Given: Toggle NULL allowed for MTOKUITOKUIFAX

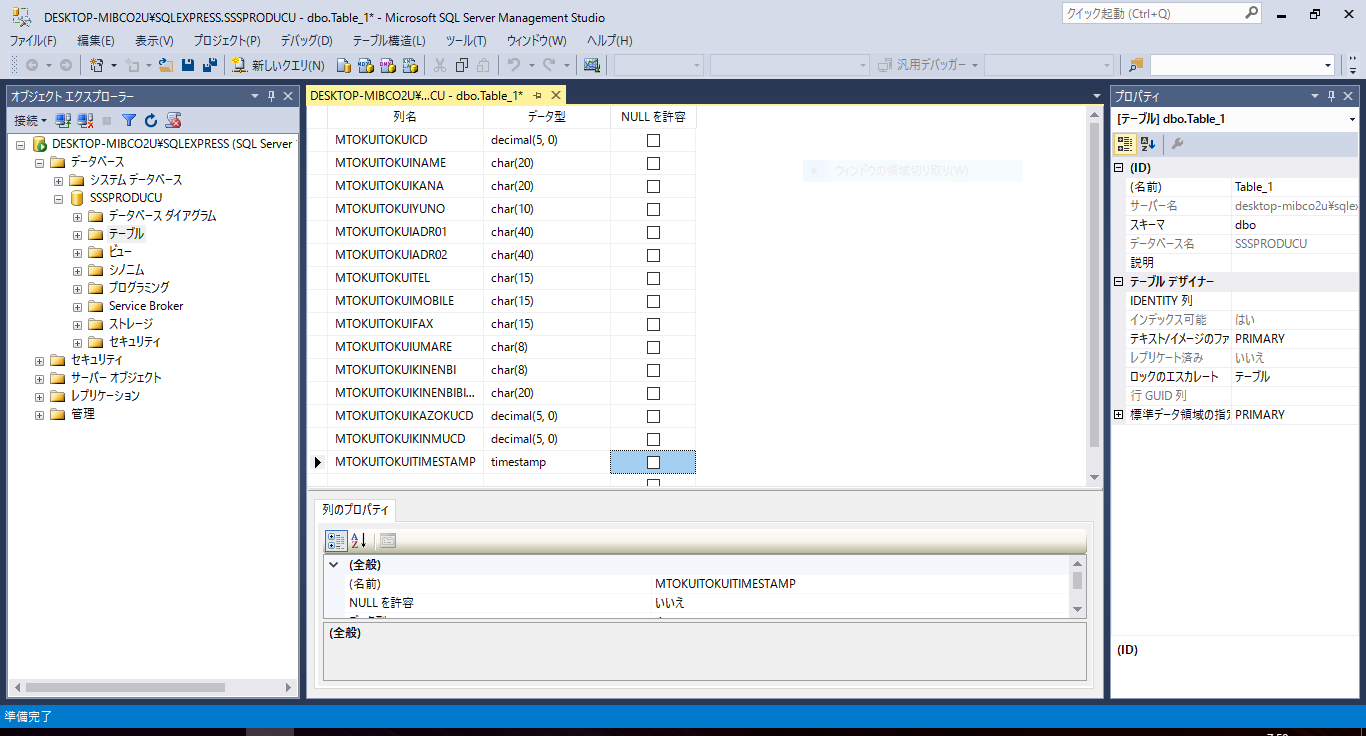Looking at the screenshot, I should pos(653,324).
